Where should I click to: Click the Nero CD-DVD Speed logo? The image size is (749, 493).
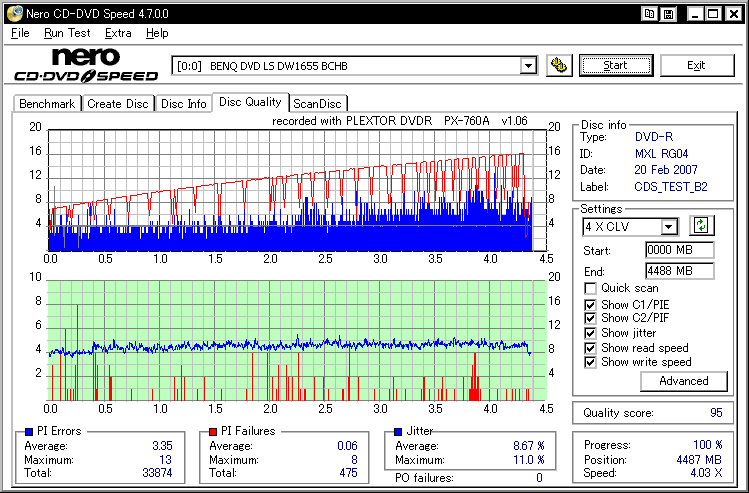pyautogui.click(x=85, y=65)
